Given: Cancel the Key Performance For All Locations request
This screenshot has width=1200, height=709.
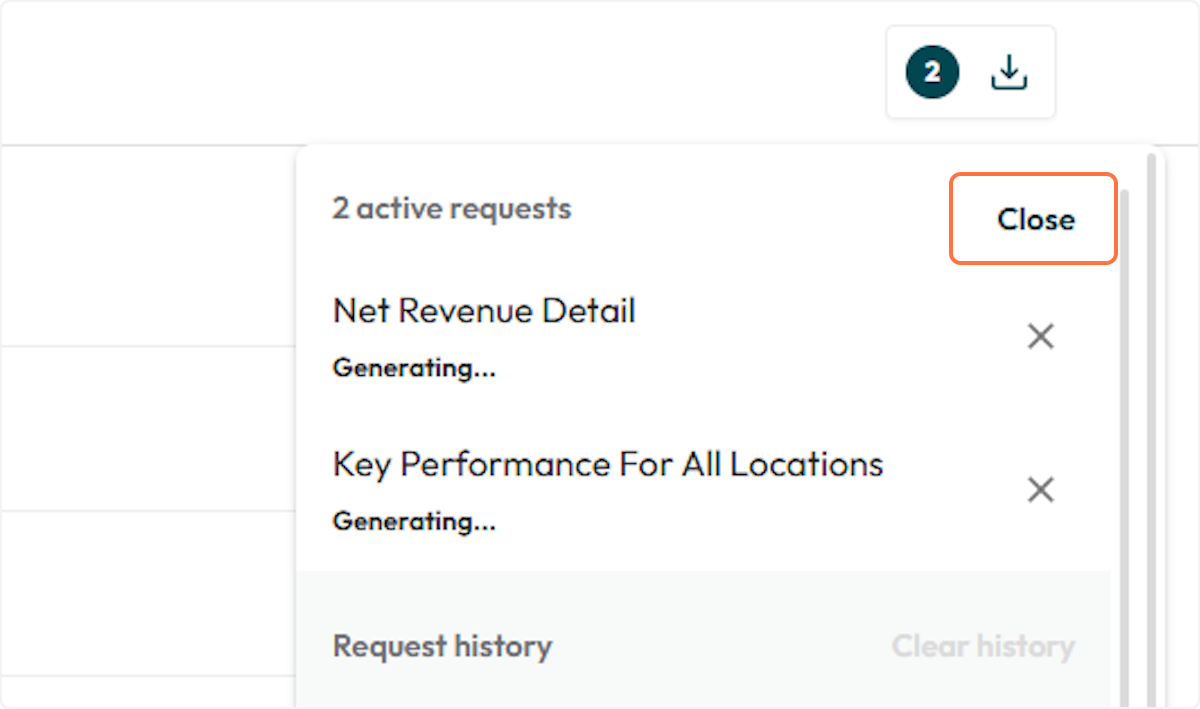Looking at the screenshot, I should (1041, 490).
